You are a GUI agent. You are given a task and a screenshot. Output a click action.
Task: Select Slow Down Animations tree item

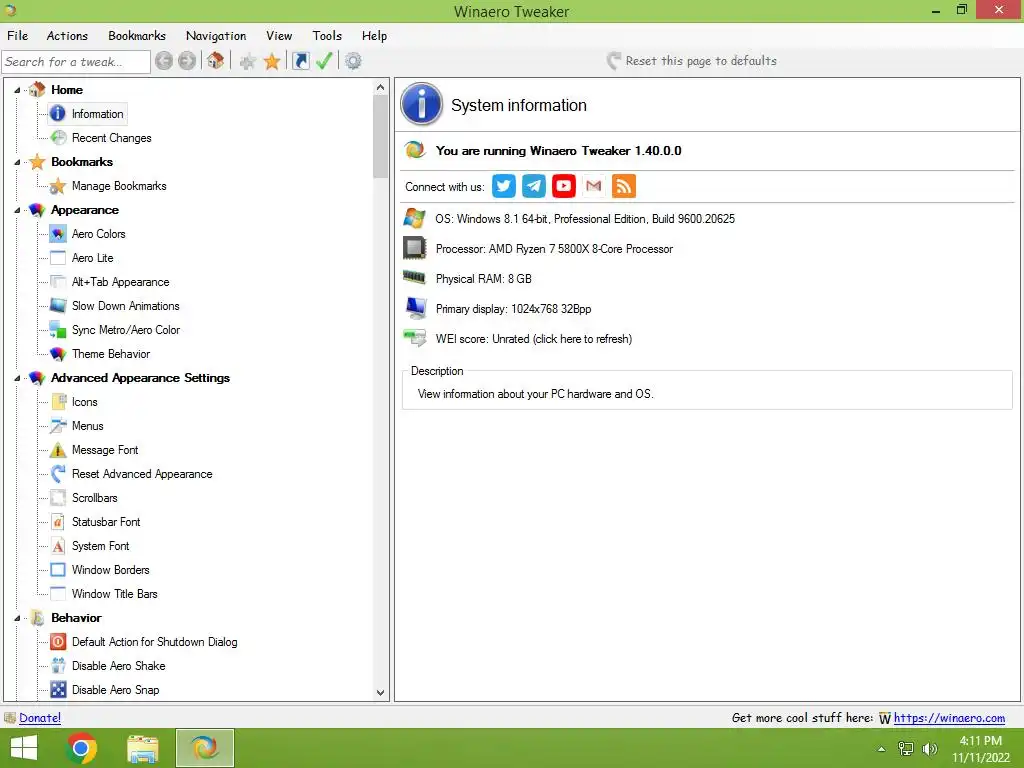click(125, 306)
